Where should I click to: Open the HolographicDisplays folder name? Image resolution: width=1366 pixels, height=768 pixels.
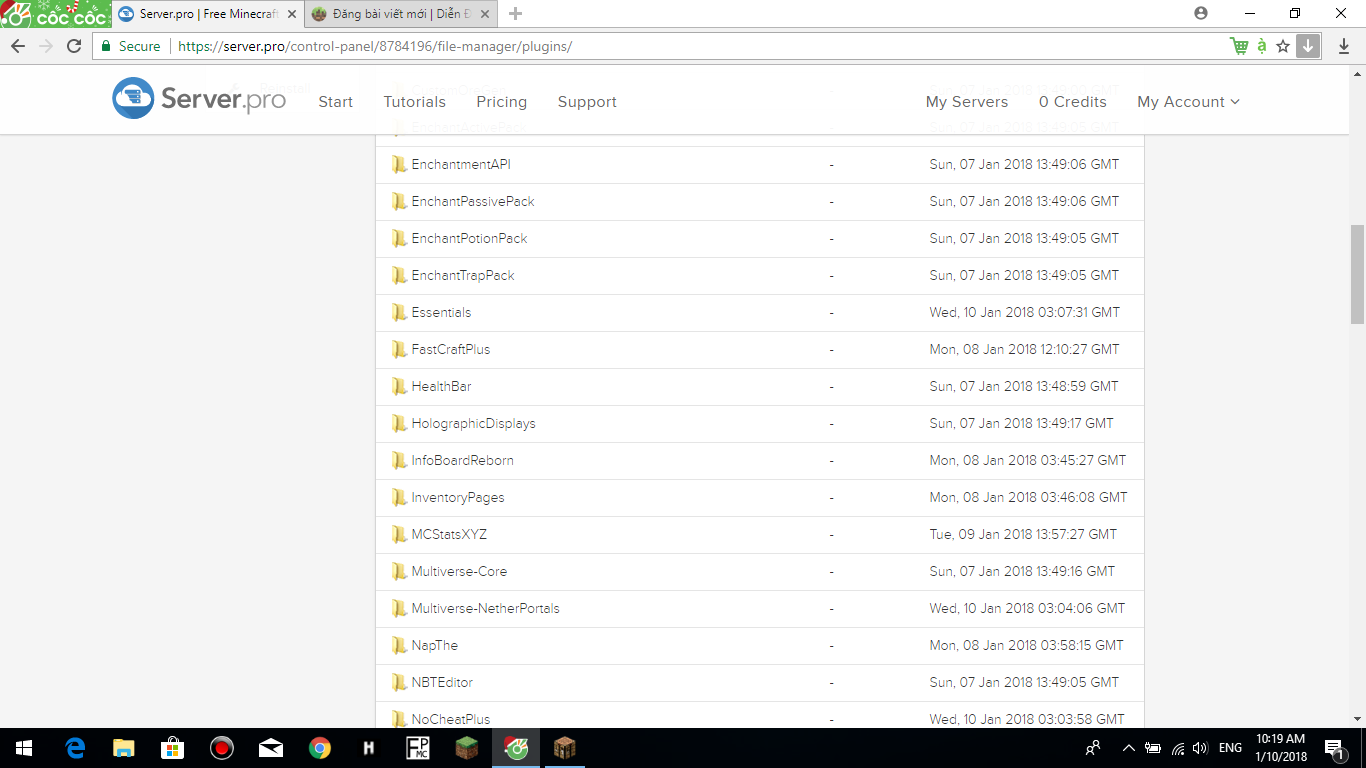pos(474,423)
